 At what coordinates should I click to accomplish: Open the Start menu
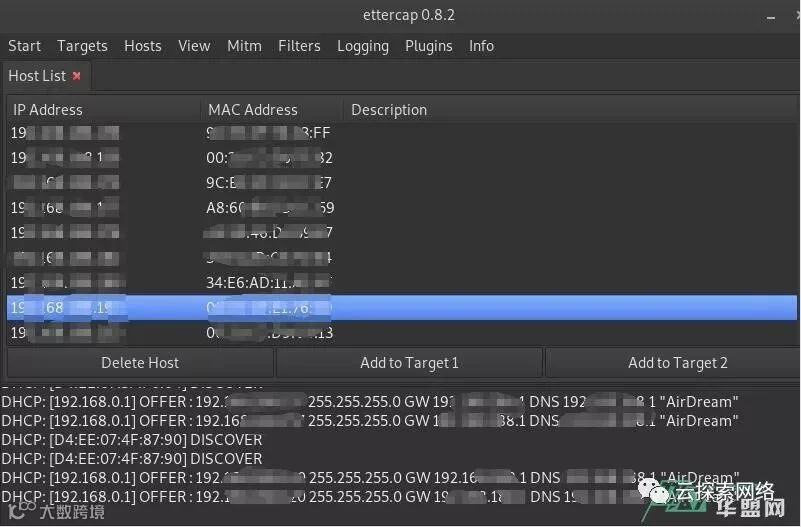coord(24,46)
